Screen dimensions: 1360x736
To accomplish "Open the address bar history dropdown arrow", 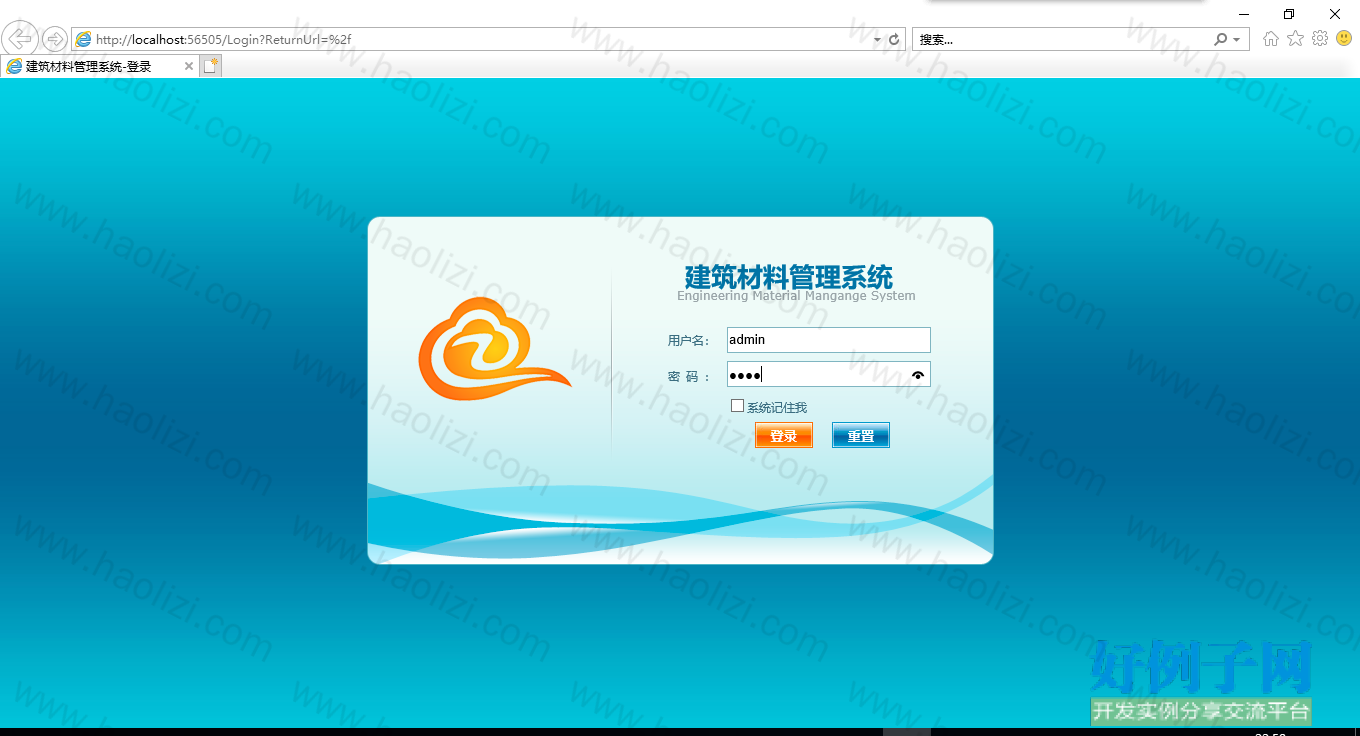I will click(x=877, y=40).
